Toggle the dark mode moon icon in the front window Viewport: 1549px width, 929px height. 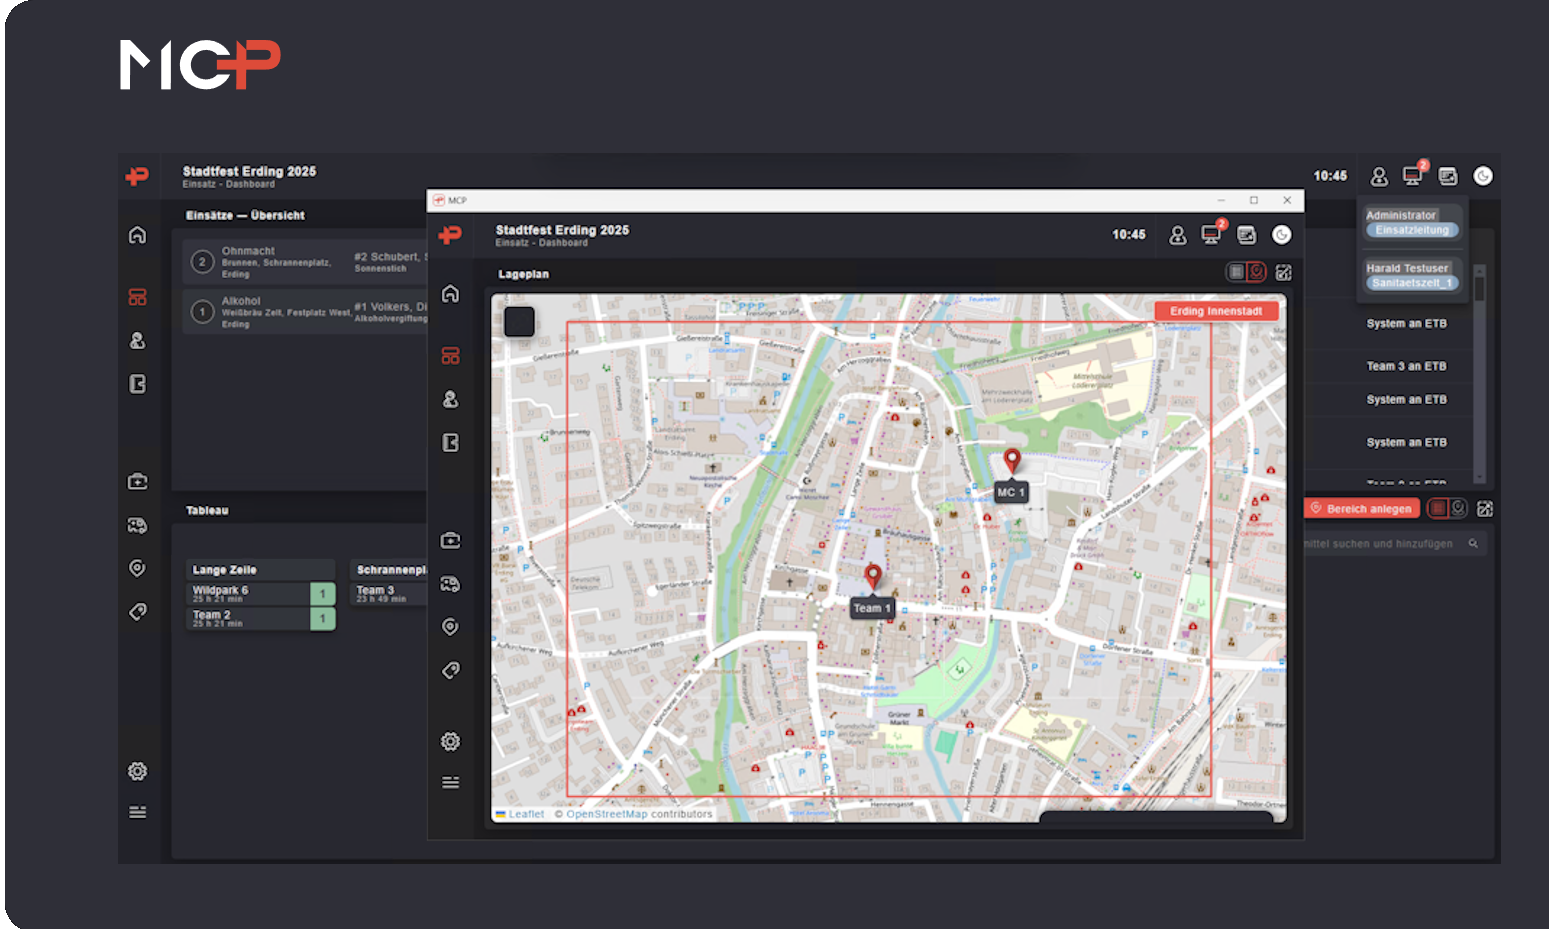(1281, 235)
